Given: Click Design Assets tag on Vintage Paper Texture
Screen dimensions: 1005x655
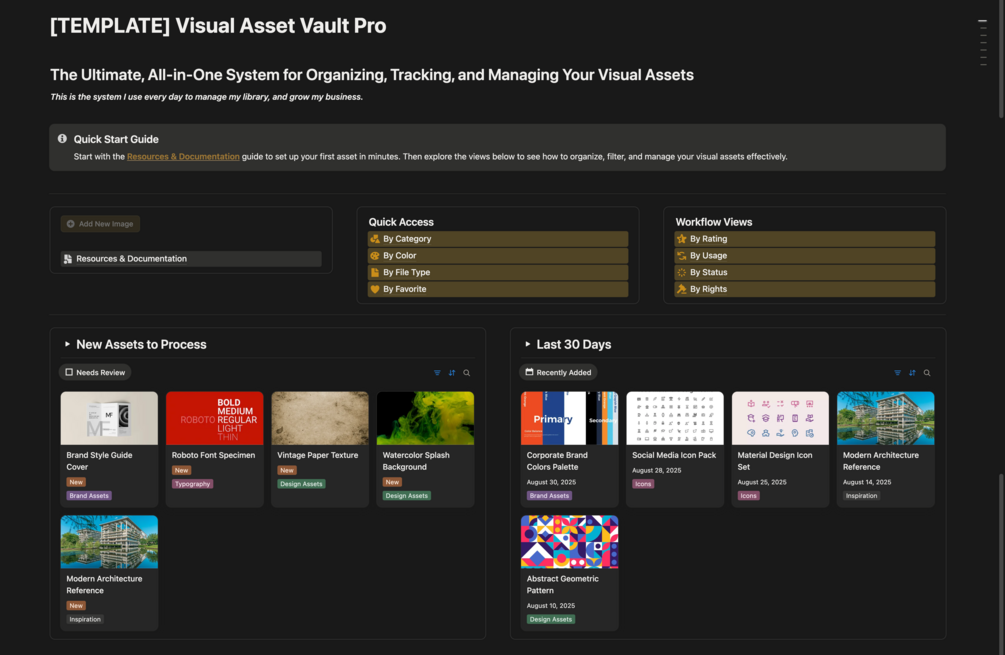Looking at the screenshot, I should click(301, 484).
